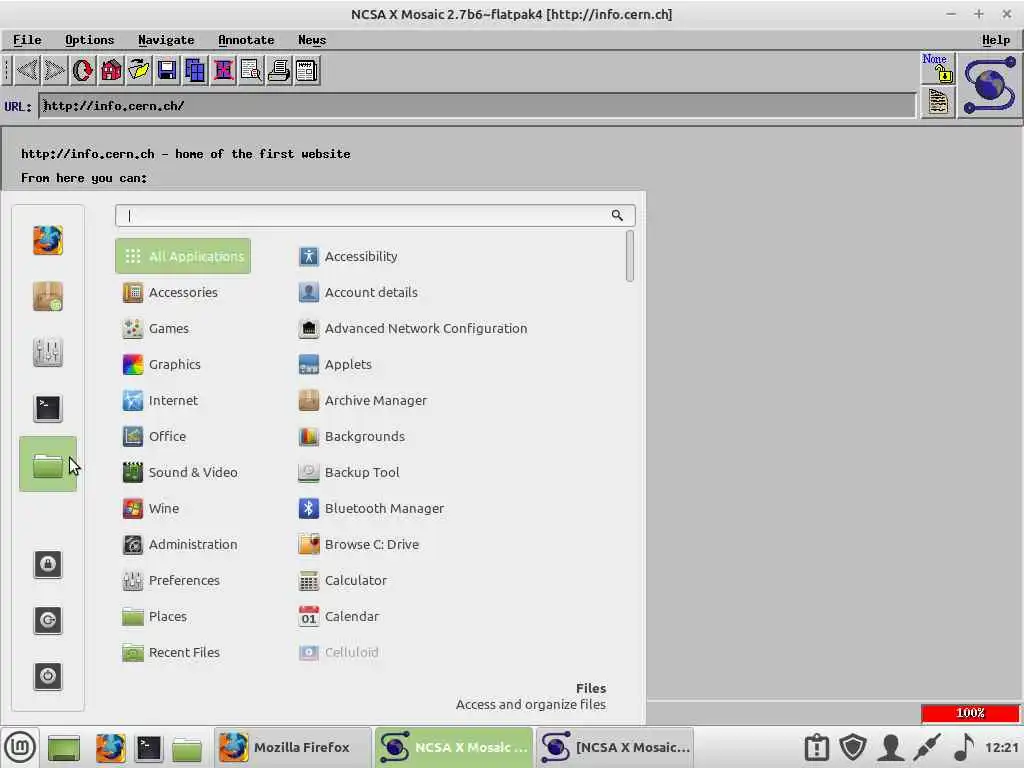Click the None security lock icon

point(938,68)
